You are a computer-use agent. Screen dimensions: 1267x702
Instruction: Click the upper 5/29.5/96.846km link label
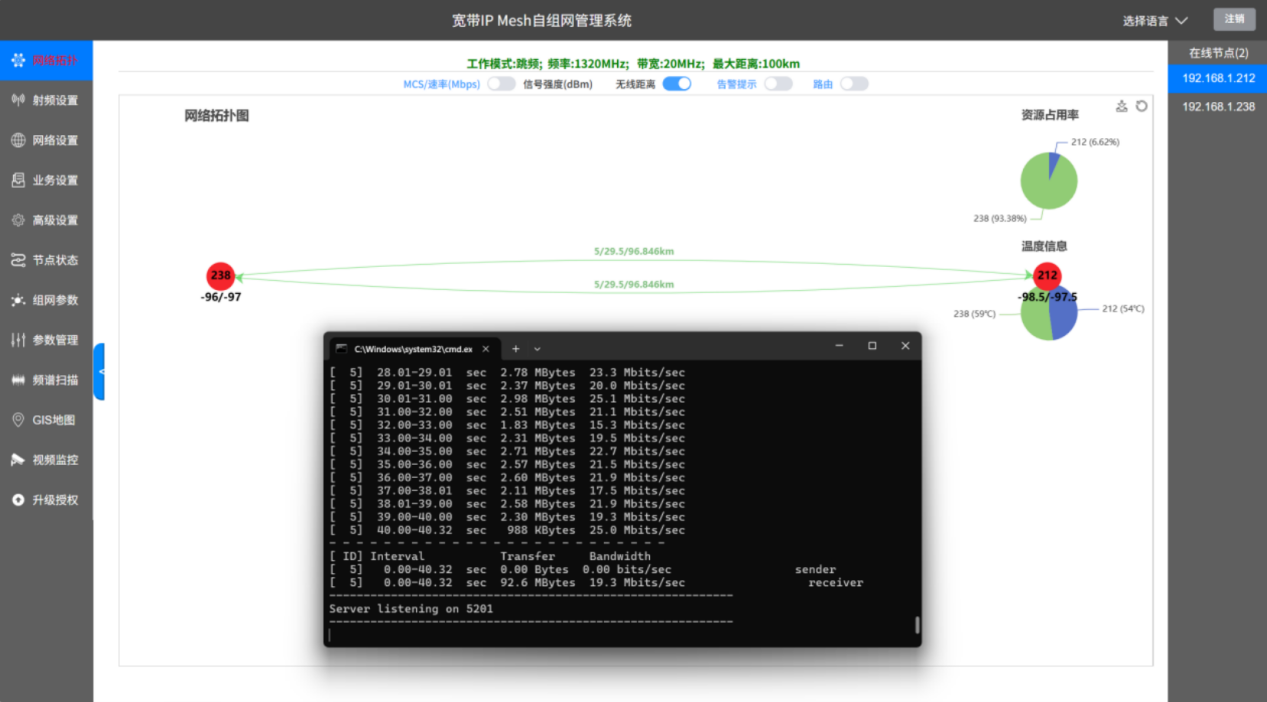coord(634,251)
